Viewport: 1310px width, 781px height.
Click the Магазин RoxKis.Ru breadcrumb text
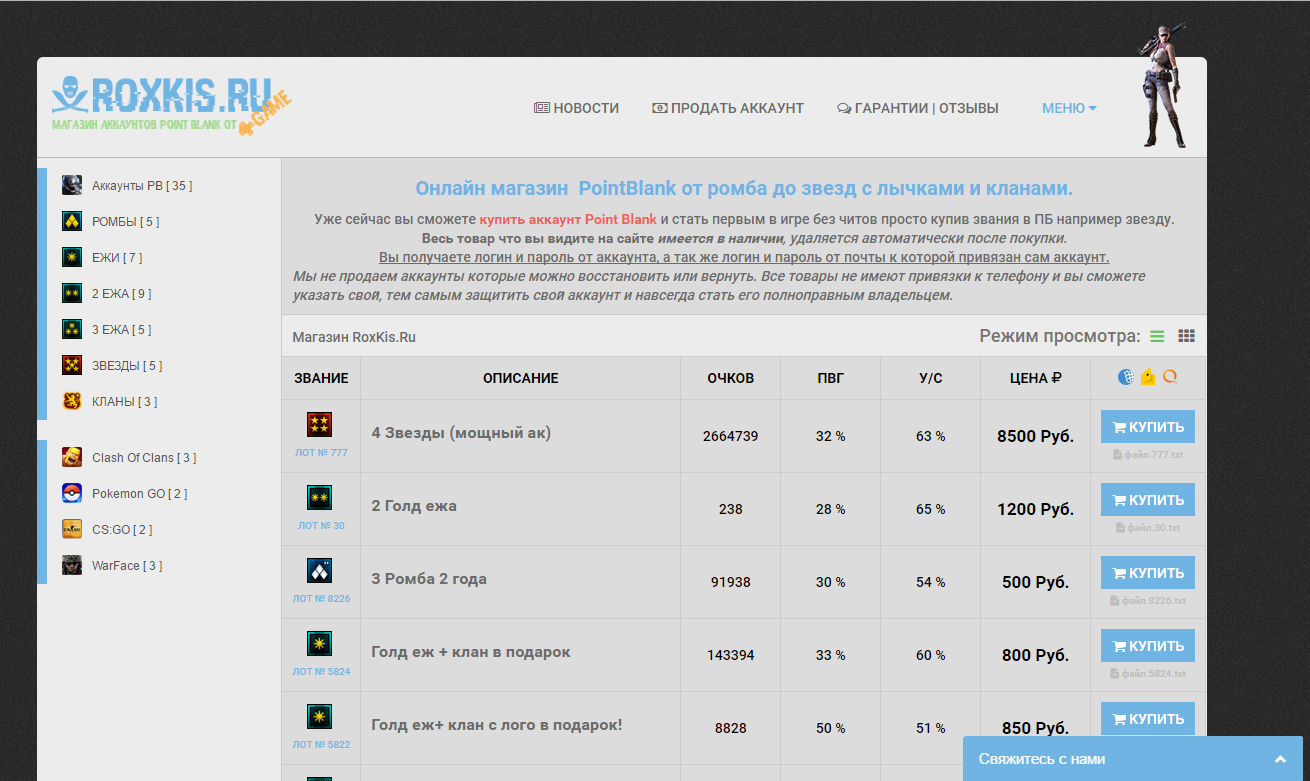click(x=354, y=337)
